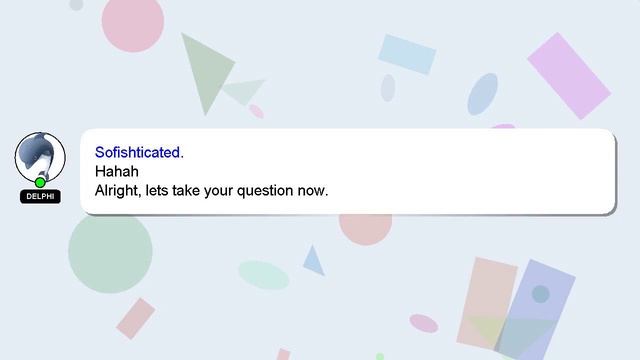Click the small grey ellipse near top
Image resolution: width=640 pixels, height=360 pixels.
click(x=388, y=88)
